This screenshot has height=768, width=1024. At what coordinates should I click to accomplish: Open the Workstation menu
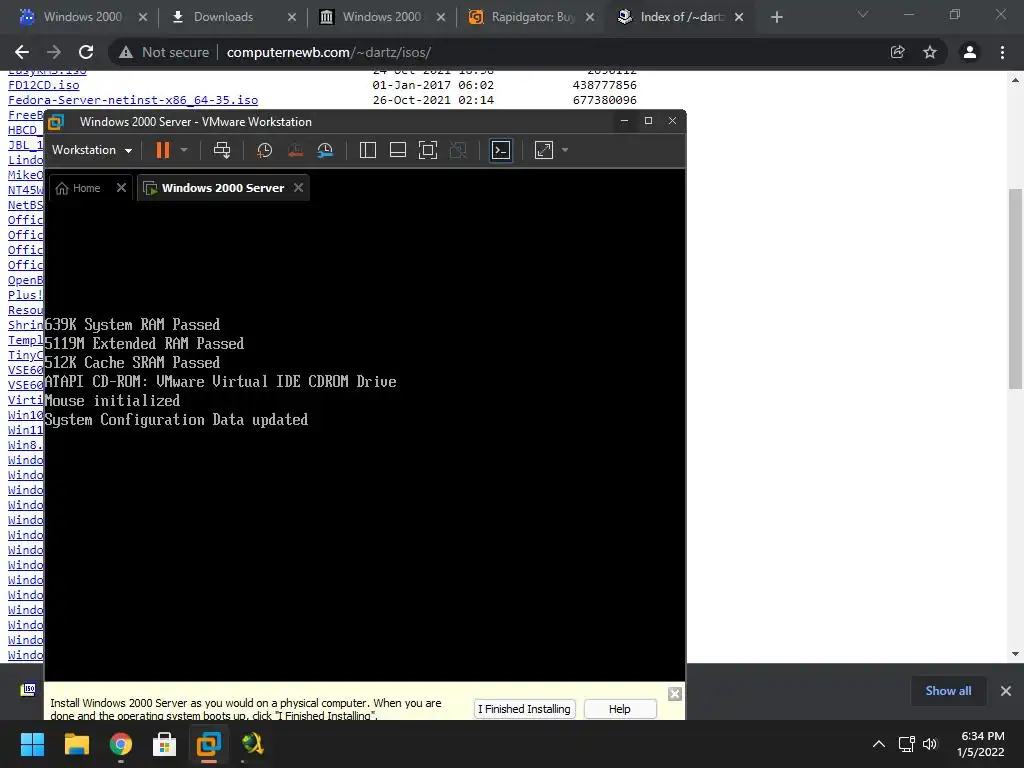[92, 150]
